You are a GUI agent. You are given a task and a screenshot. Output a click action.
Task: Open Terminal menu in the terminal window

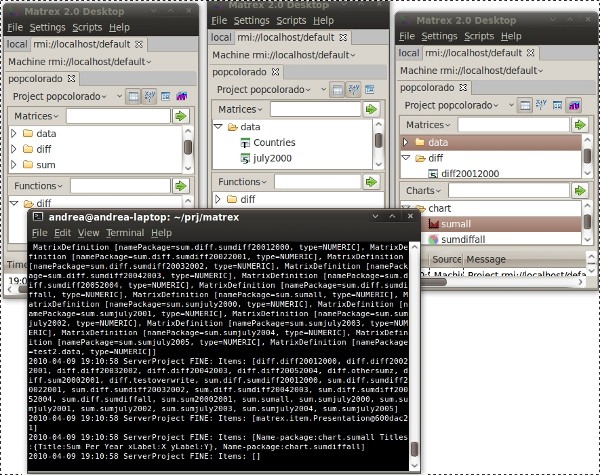pos(125,232)
